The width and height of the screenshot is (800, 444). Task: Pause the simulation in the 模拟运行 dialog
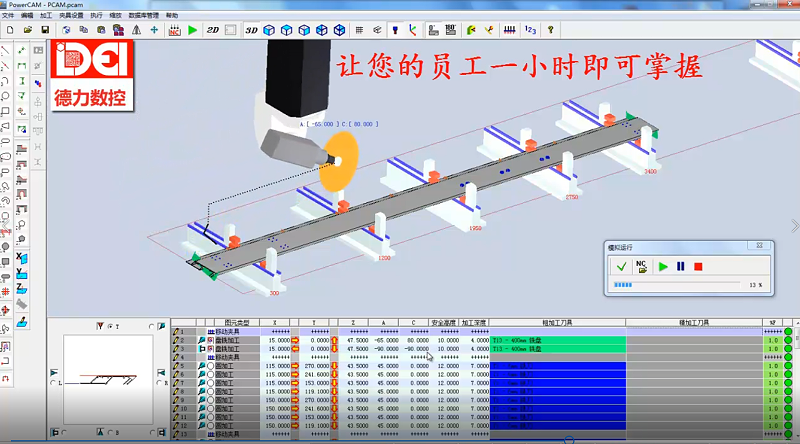click(681, 267)
